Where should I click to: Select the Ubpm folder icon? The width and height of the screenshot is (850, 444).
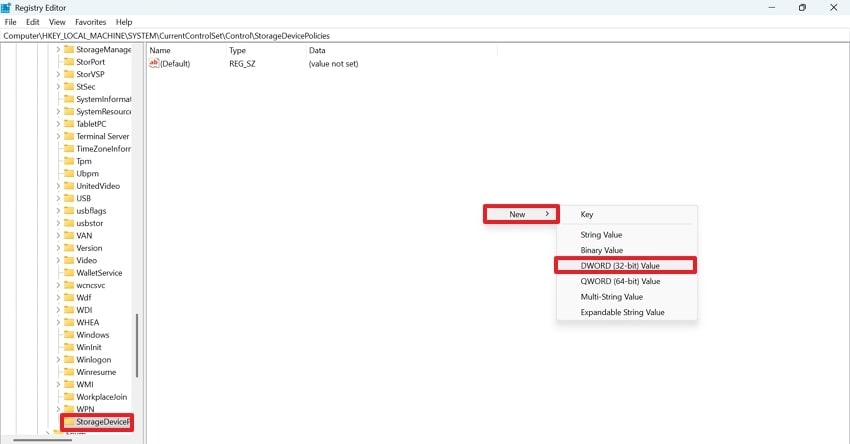click(x=69, y=173)
